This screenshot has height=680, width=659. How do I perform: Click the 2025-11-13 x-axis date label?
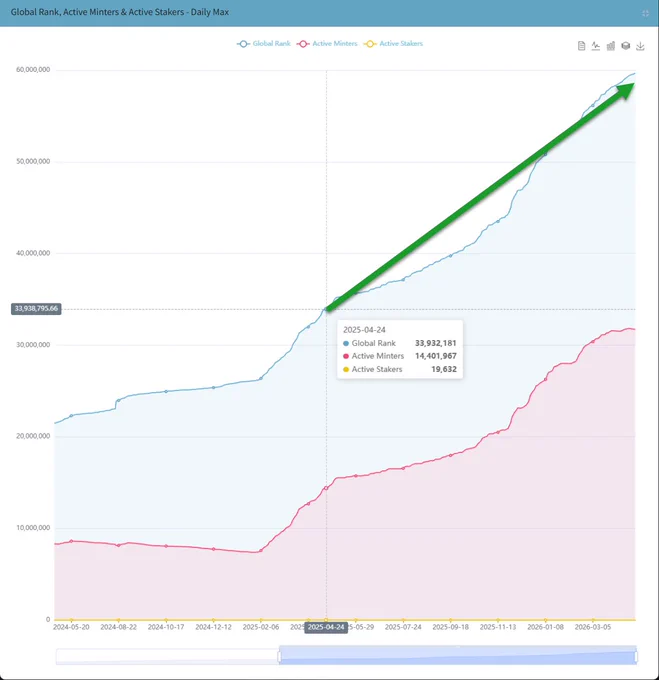click(498, 627)
